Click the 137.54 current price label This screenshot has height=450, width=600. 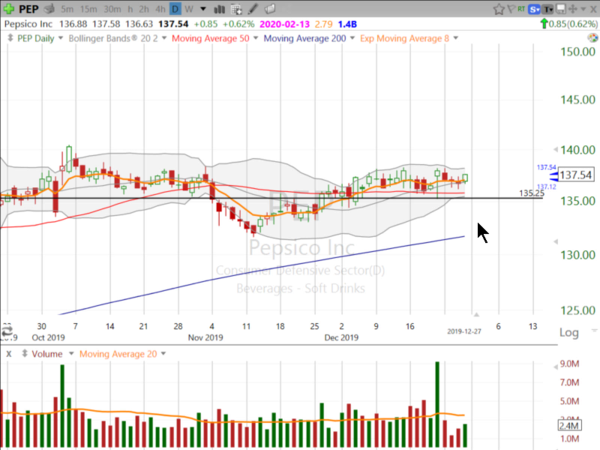[576, 175]
